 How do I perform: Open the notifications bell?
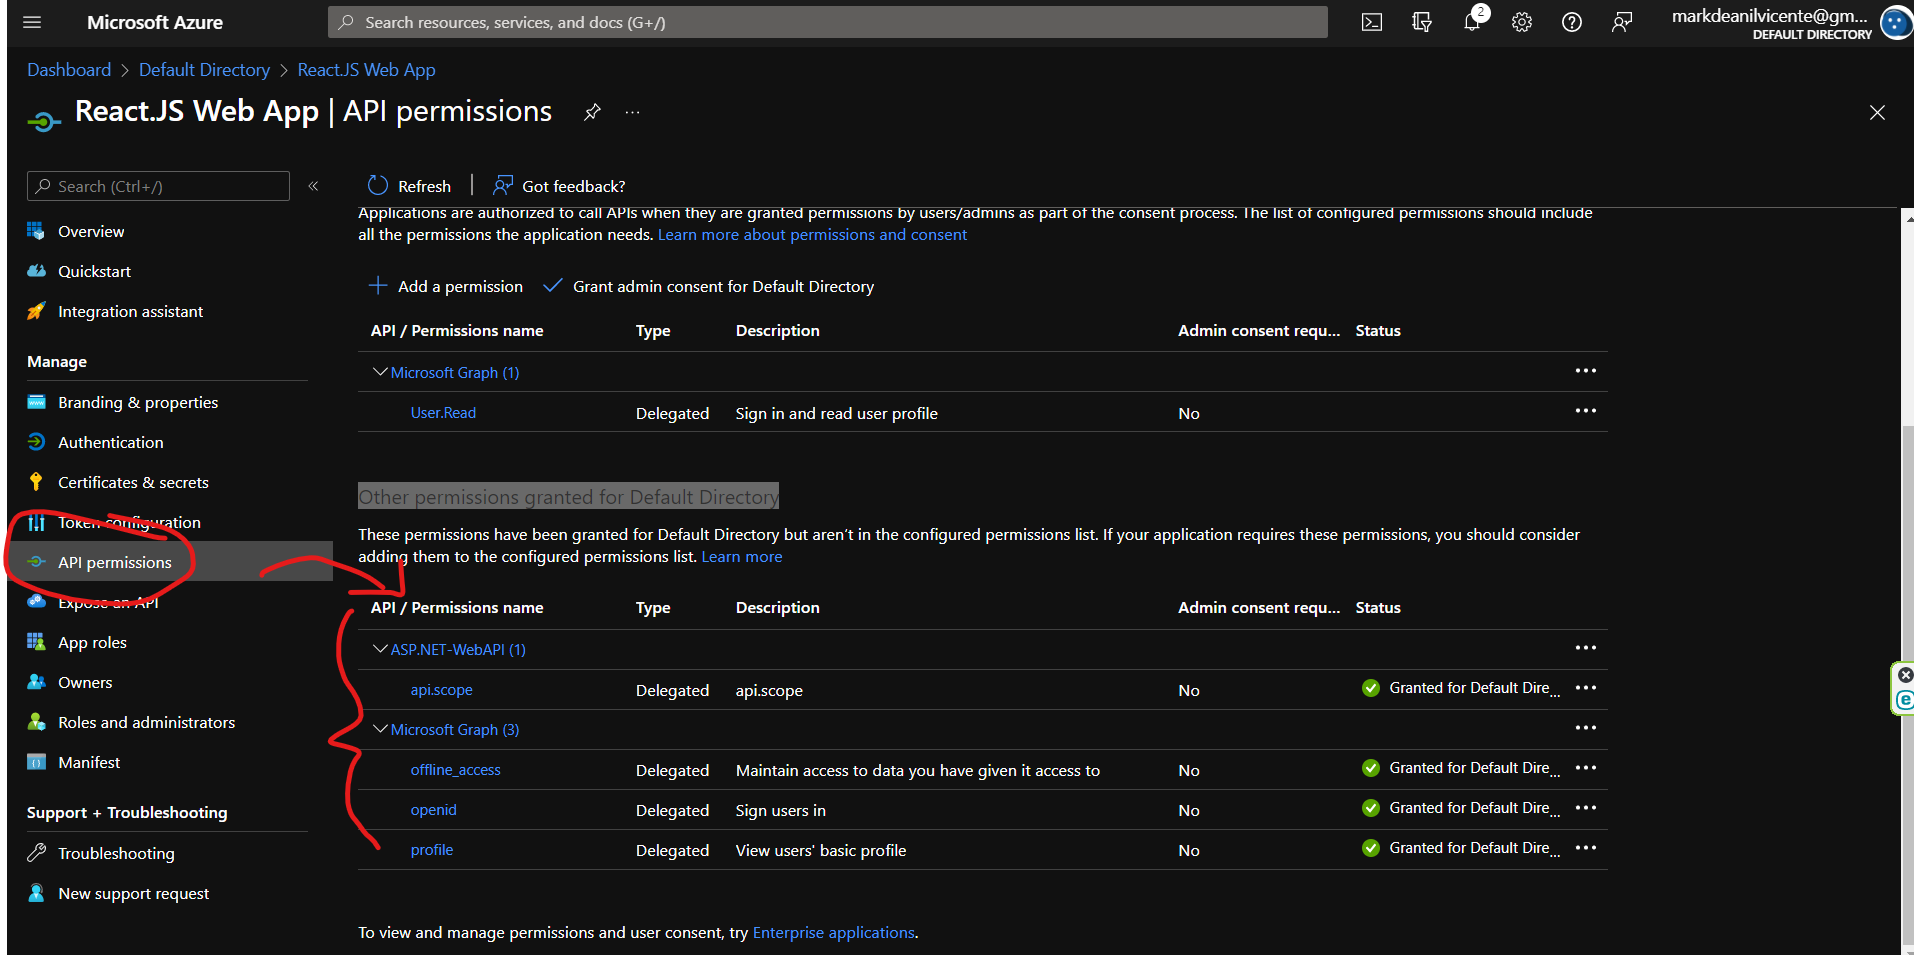(1472, 22)
